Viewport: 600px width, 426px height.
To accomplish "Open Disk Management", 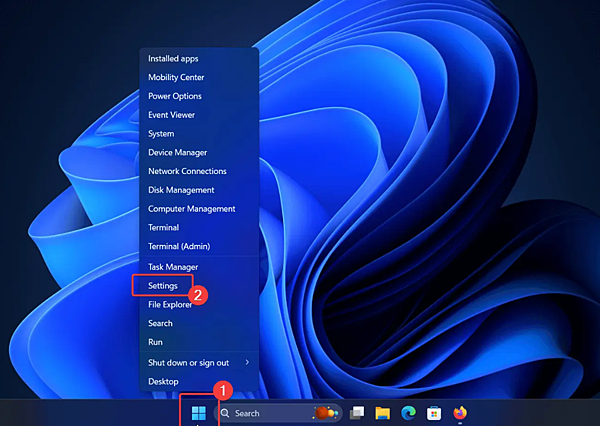I will [199, 190].
